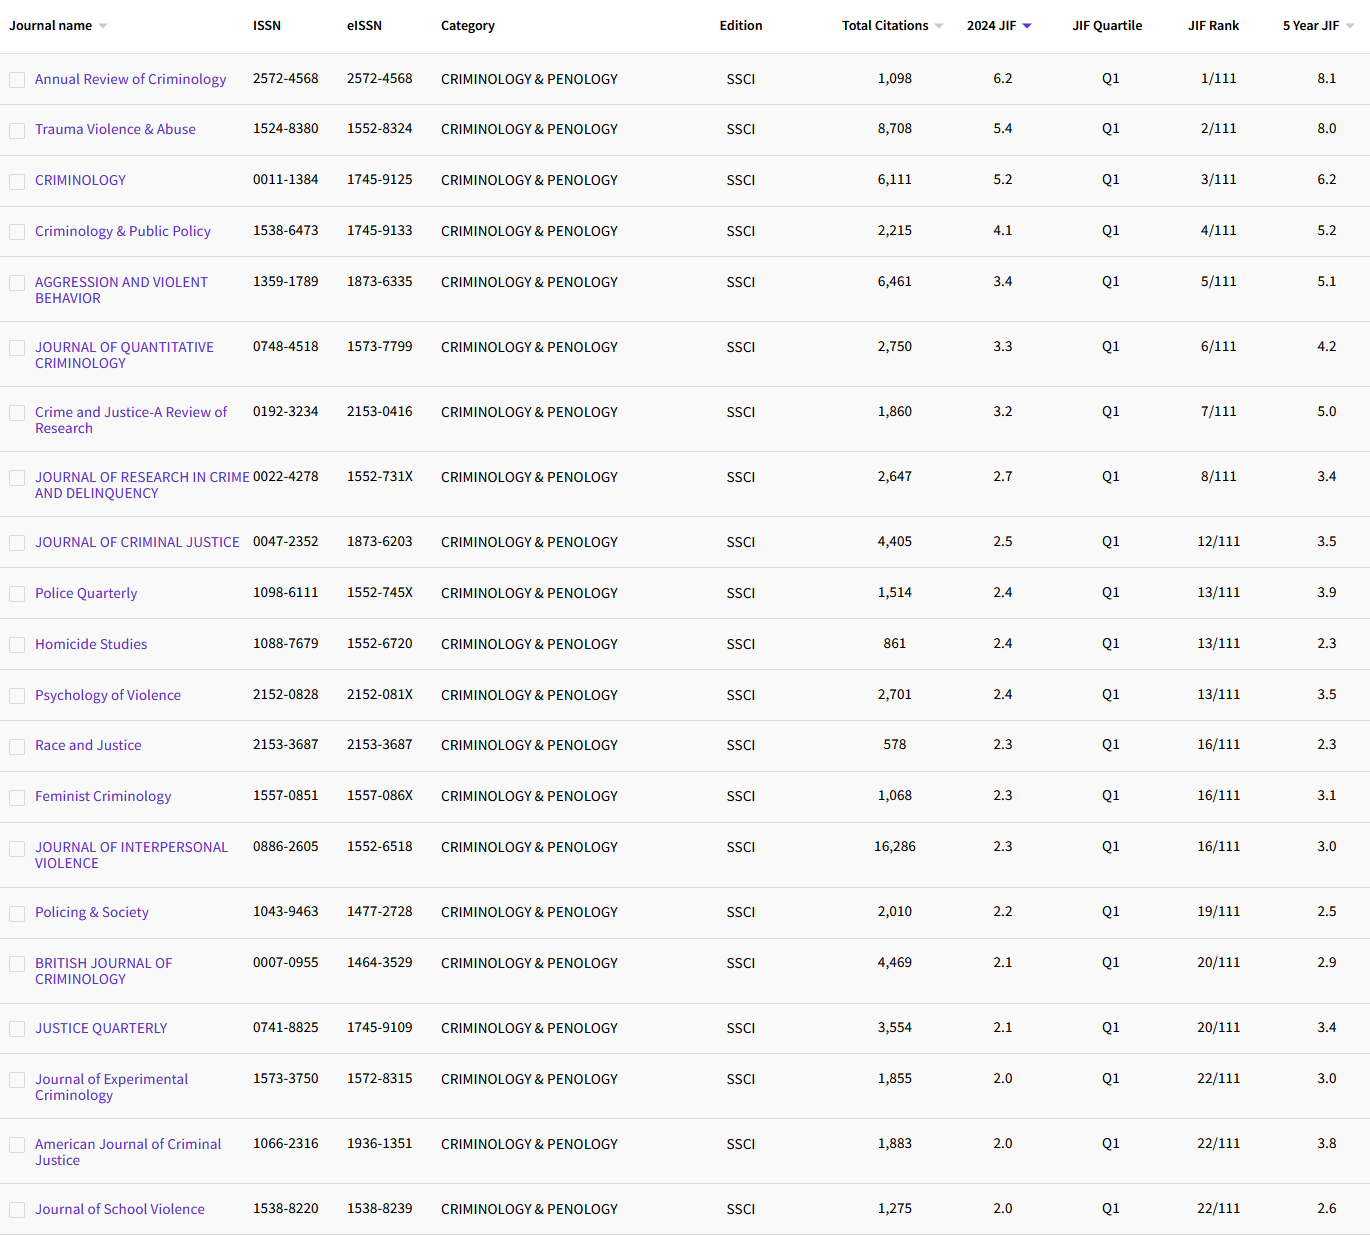
Task: Open Journal of Experimental Criminology link
Action: coord(111,1087)
